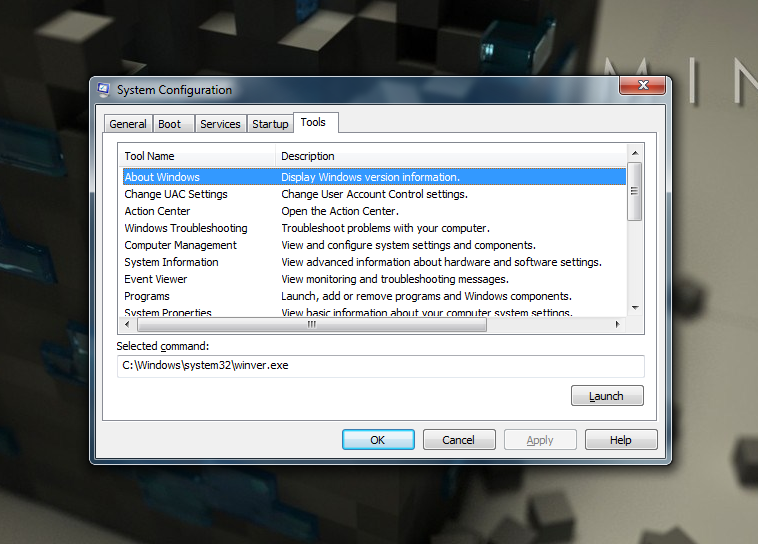Select the Startup tab
The image size is (758, 544).
270,124
